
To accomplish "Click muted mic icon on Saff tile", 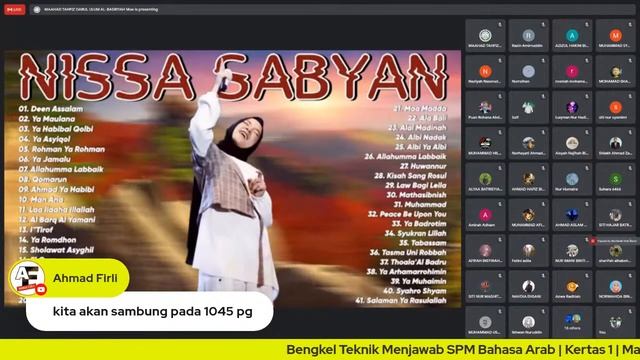I will 543,96.
